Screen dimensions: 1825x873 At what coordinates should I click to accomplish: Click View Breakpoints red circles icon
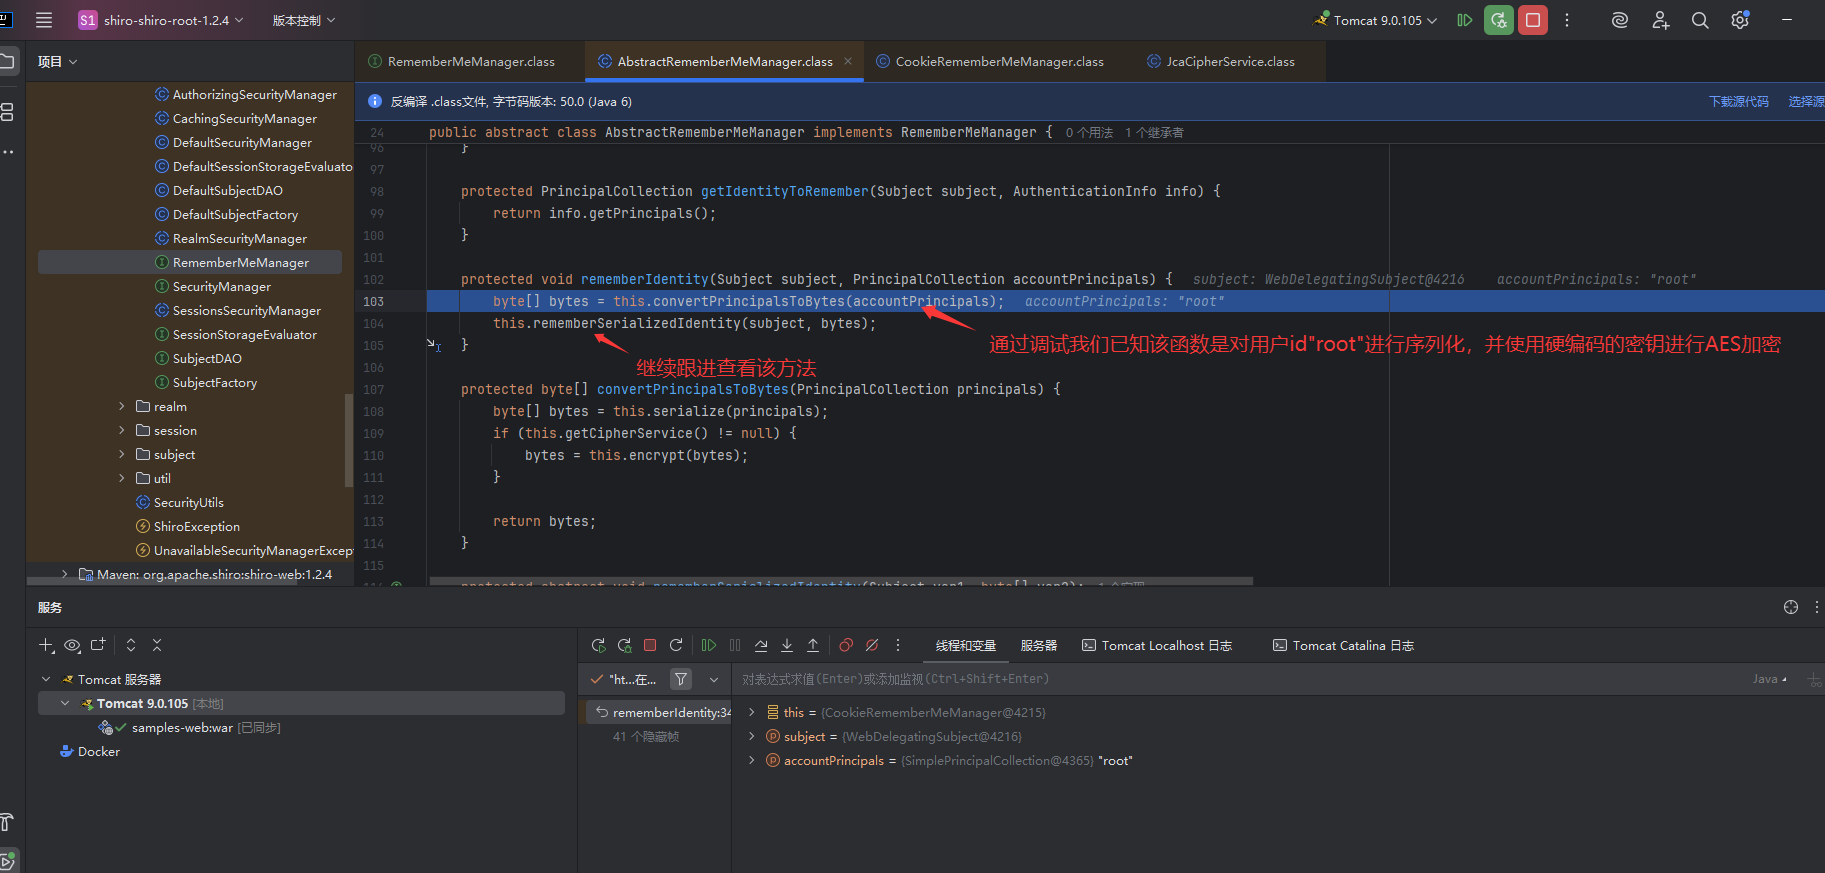tap(846, 646)
